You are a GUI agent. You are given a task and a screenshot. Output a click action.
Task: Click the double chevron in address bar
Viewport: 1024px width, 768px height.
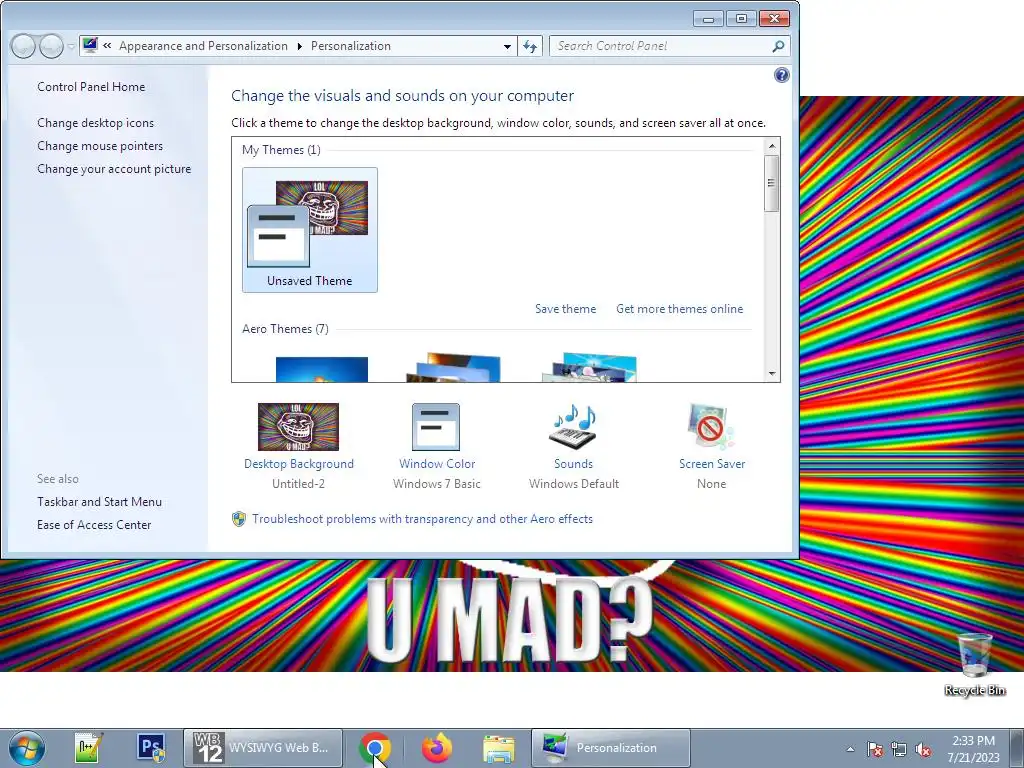107,46
